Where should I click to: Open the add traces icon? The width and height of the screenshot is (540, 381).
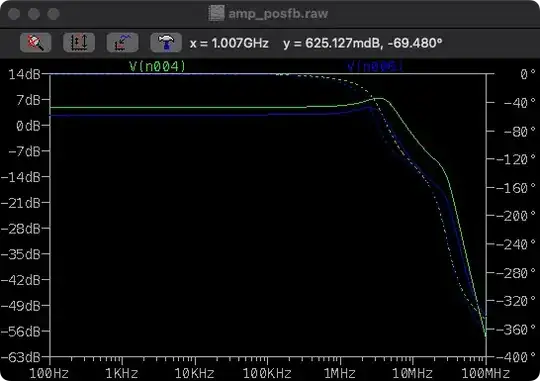click(123, 43)
